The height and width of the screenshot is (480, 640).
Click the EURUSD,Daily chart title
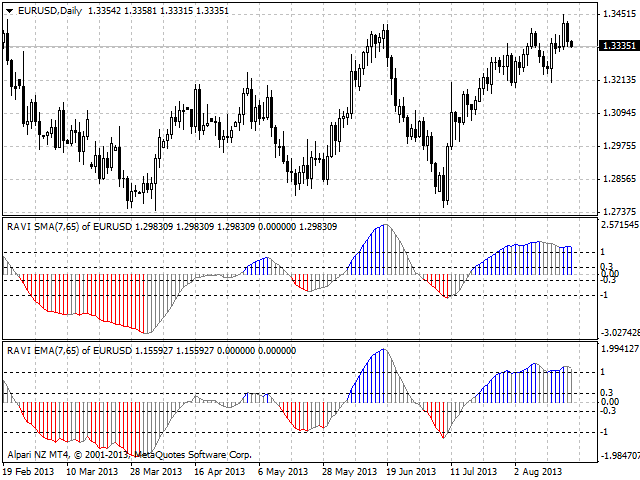coord(50,11)
